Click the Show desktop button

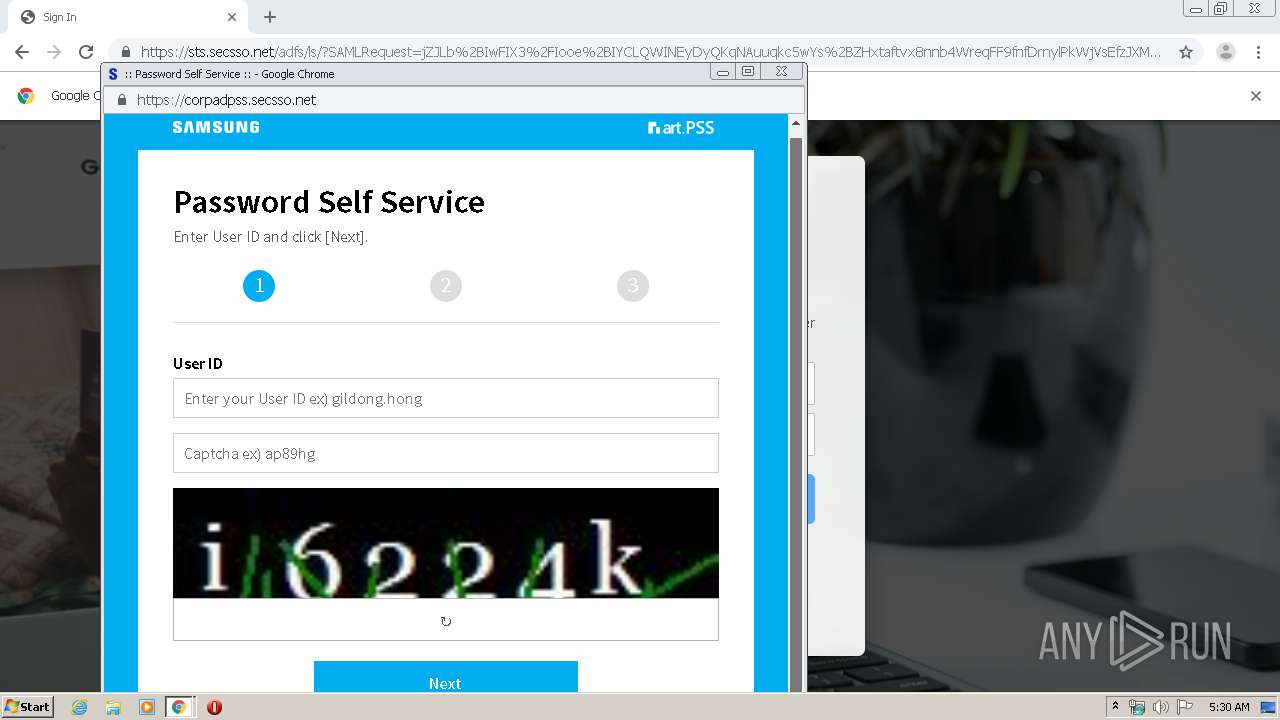[x=1269, y=707]
